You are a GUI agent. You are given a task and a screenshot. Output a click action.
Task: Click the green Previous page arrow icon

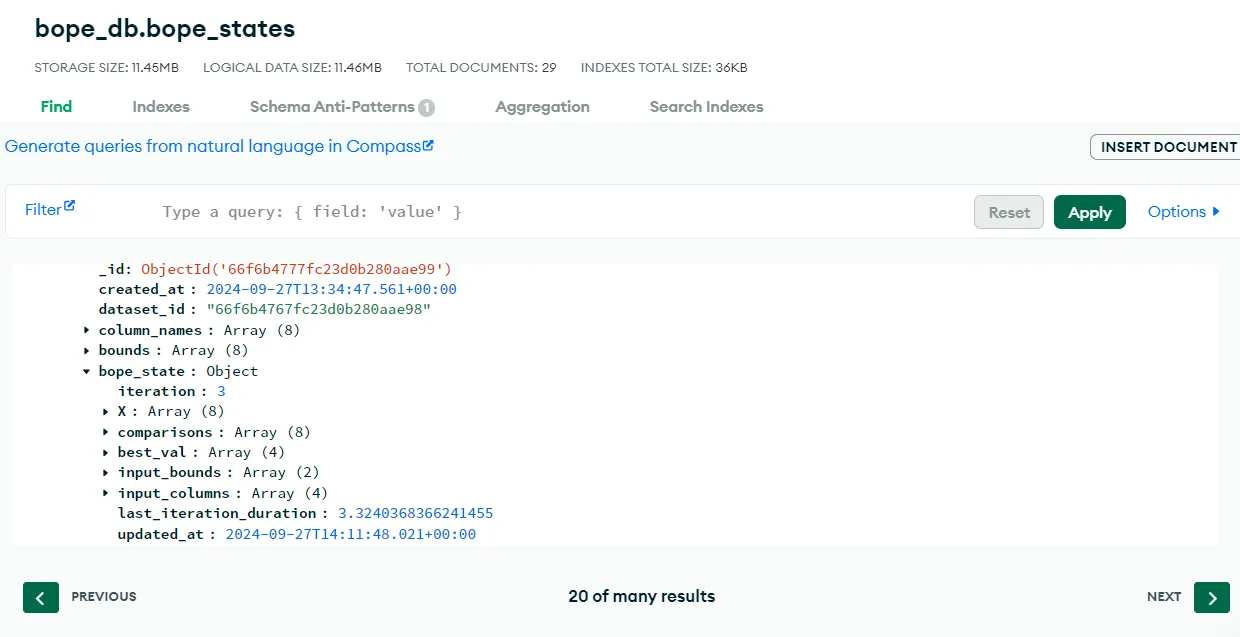pyautogui.click(x=41, y=597)
